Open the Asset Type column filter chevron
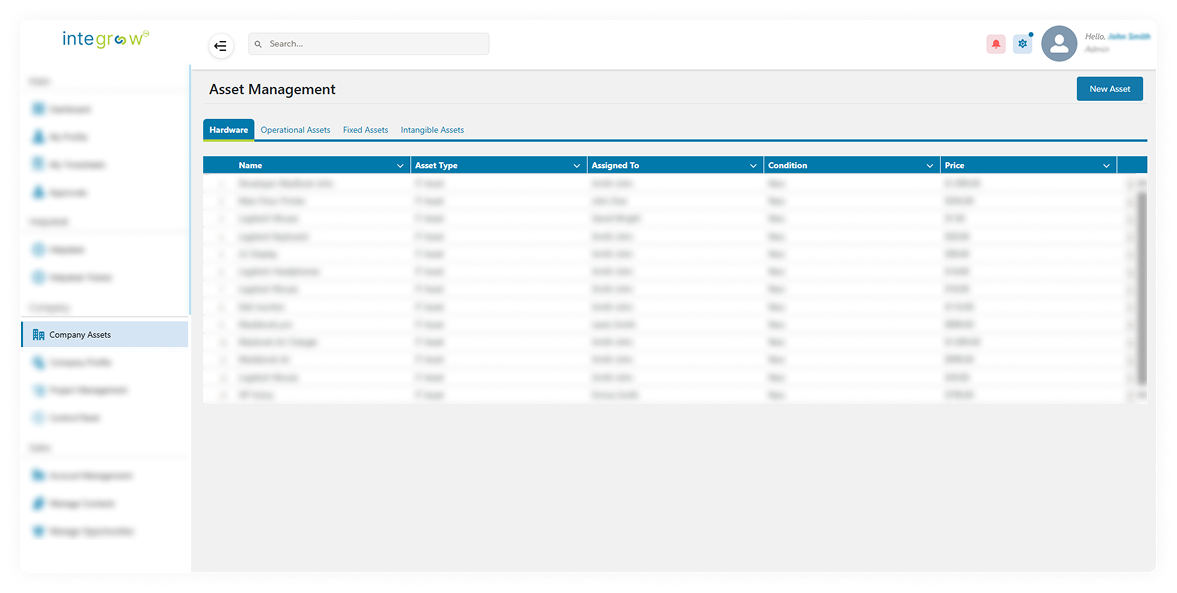The image size is (1177, 593). click(x=576, y=166)
